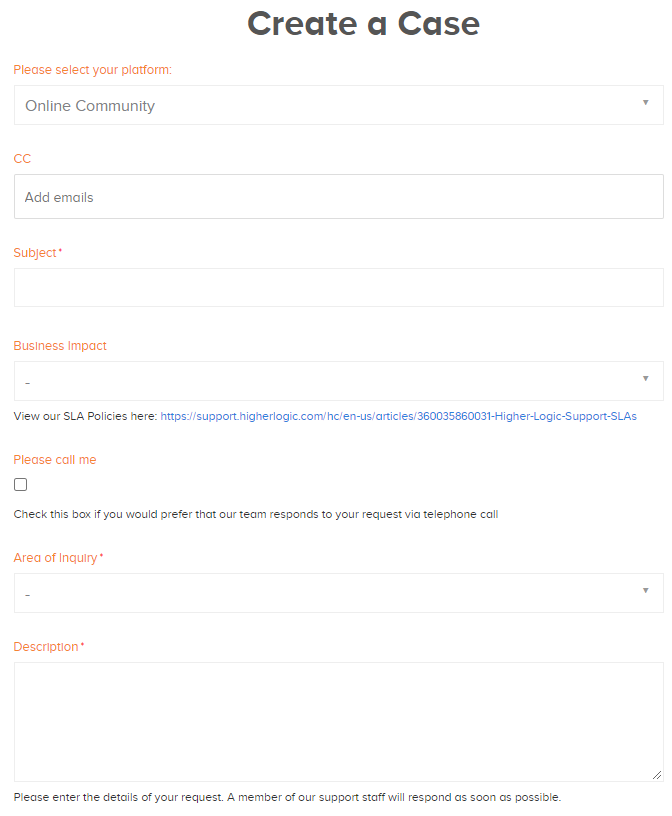672x816 pixels.
Task: Click inside the Description text area
Action: tap(338, 722)
